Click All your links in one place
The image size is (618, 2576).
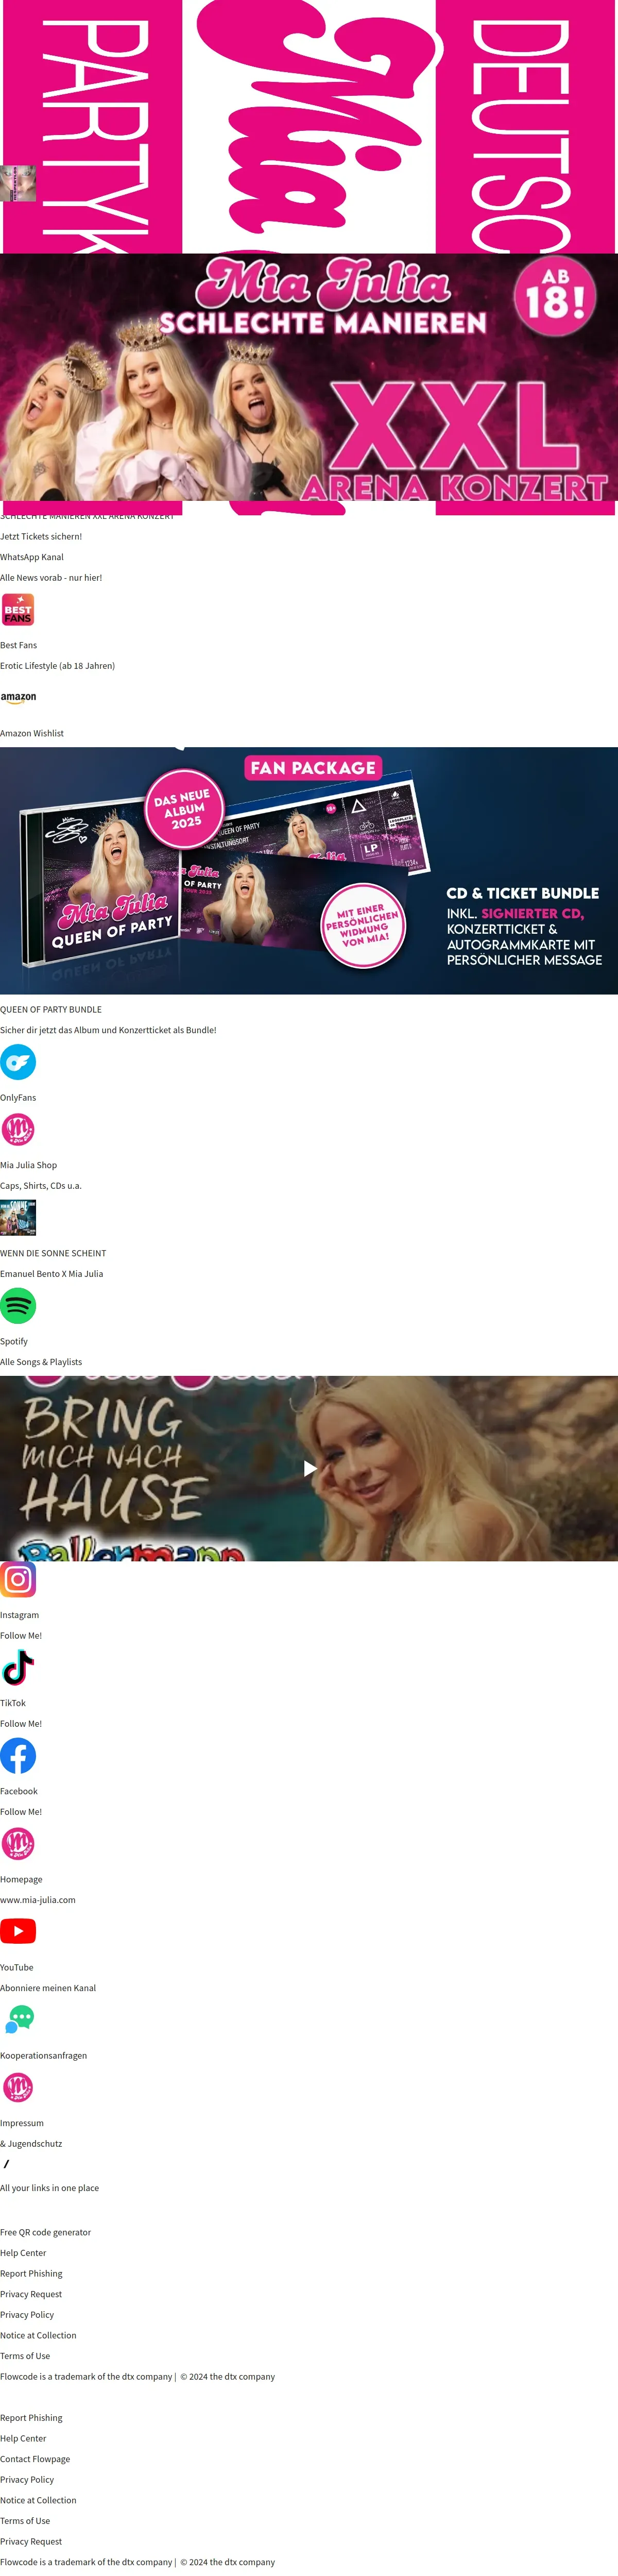(50, 2188)
